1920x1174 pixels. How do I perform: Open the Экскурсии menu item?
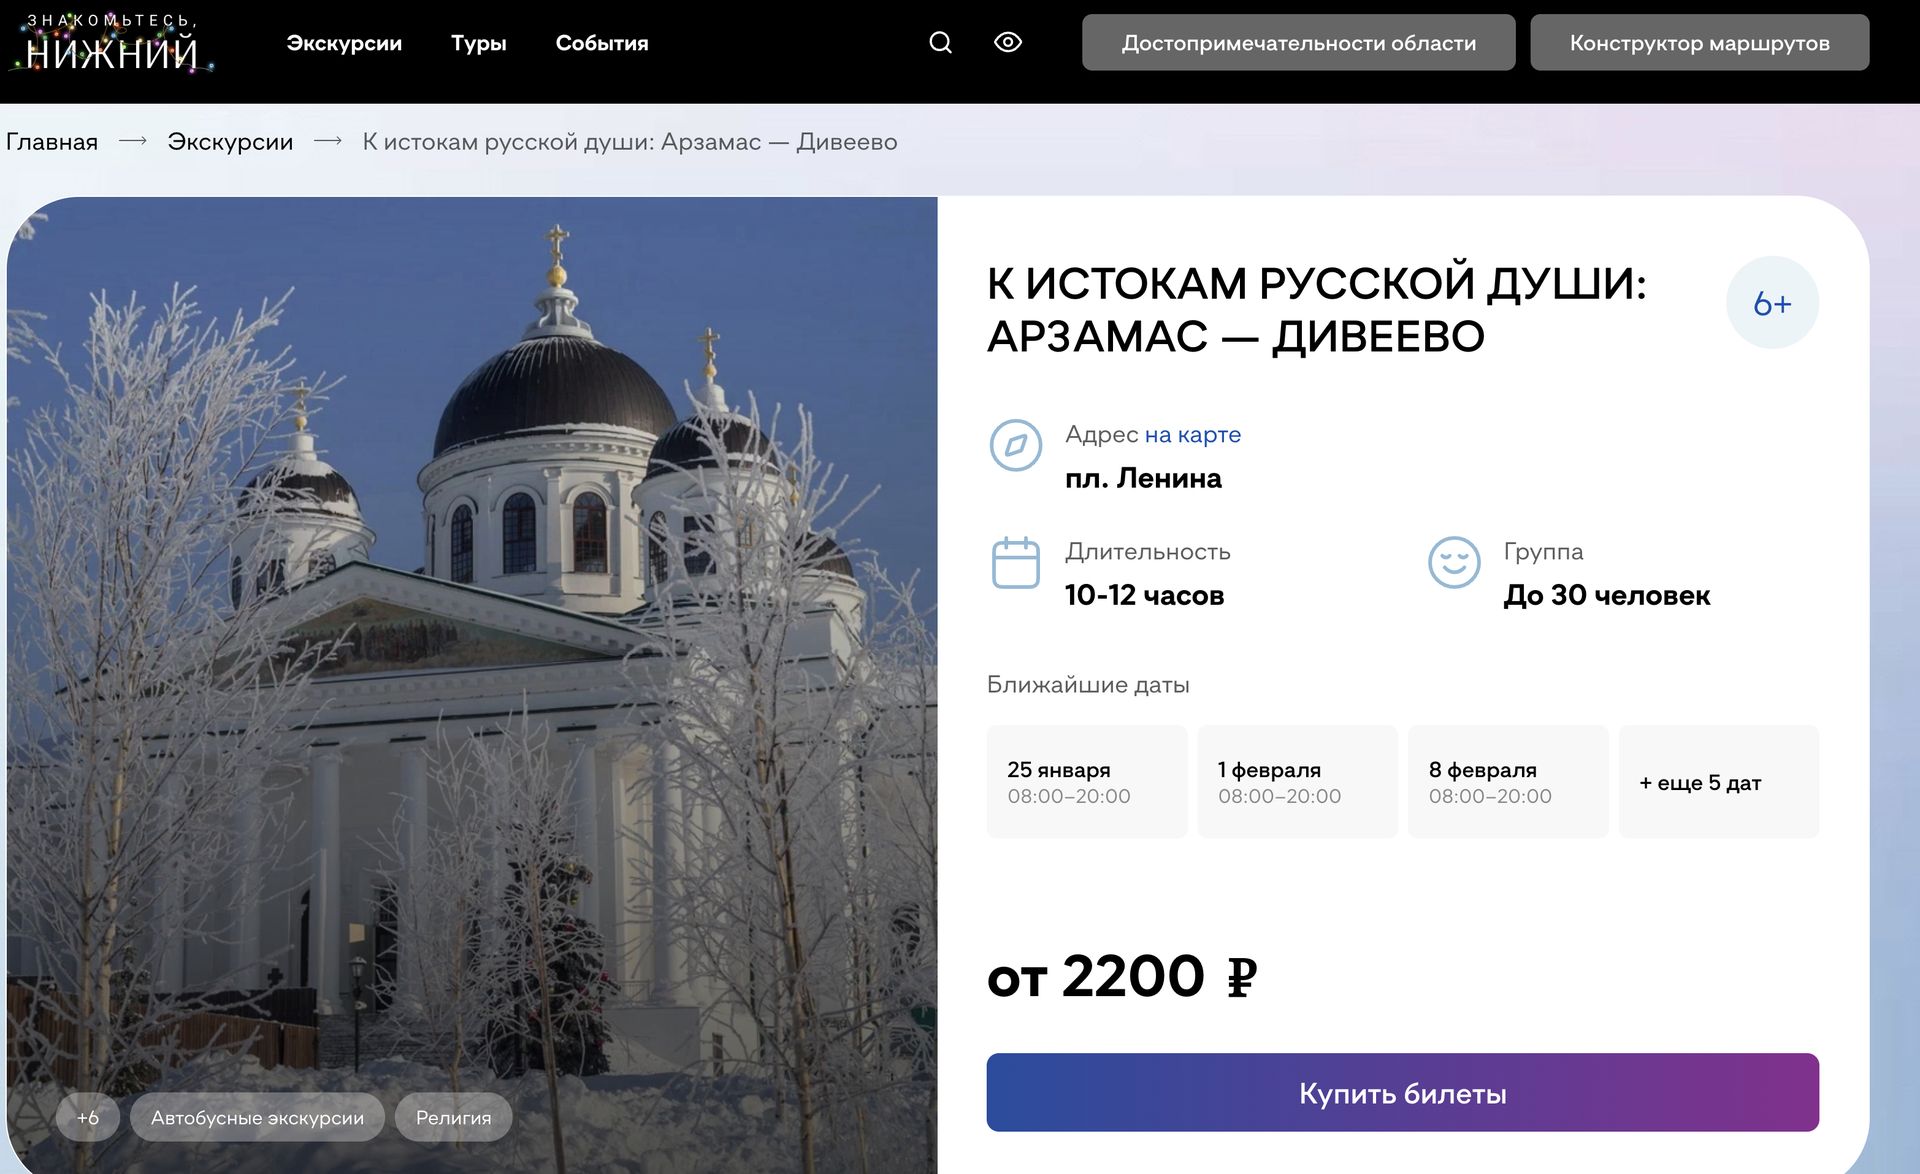(x=344, y=43)
